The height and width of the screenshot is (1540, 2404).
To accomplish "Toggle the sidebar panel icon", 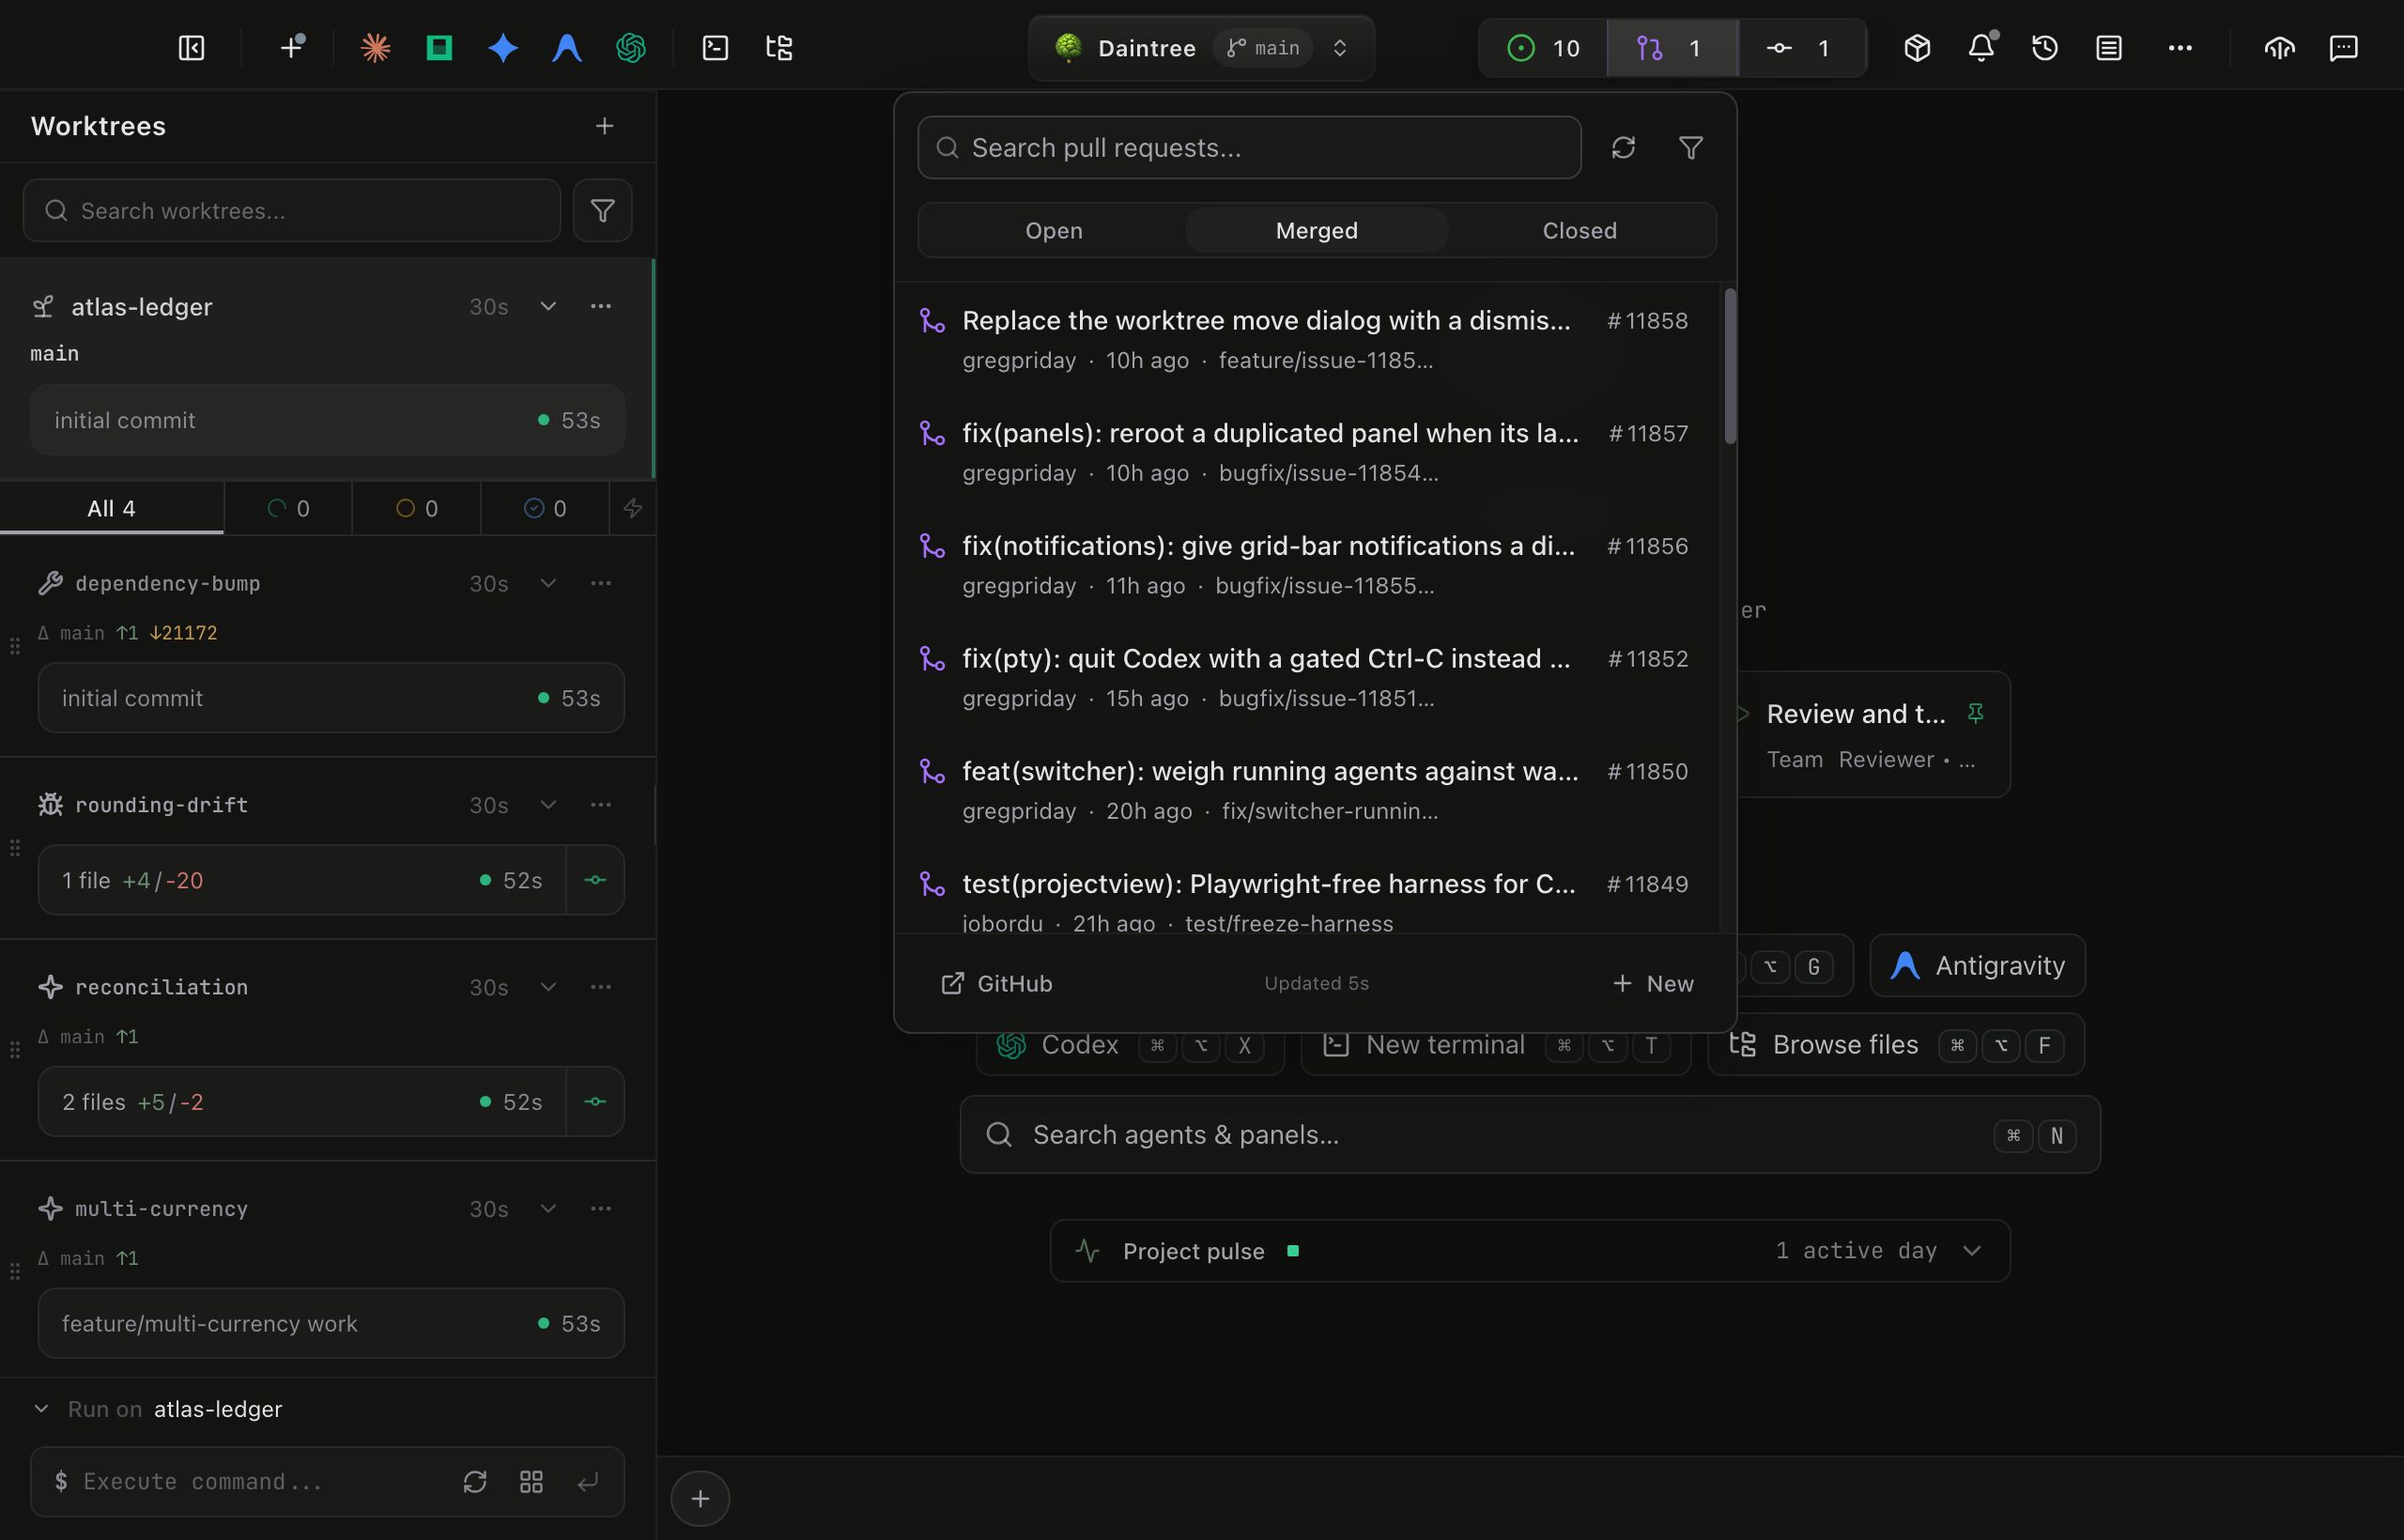I will pyautogui.click(x=191, y=48).
